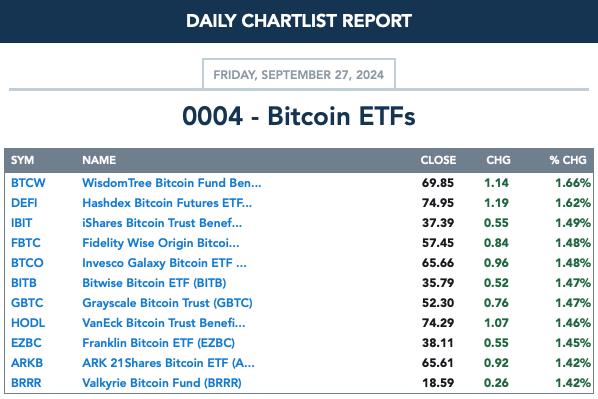Open WisdomTree Bitcoin Fund name link
This screenshot has height=399, width=598.
point(172,183)
